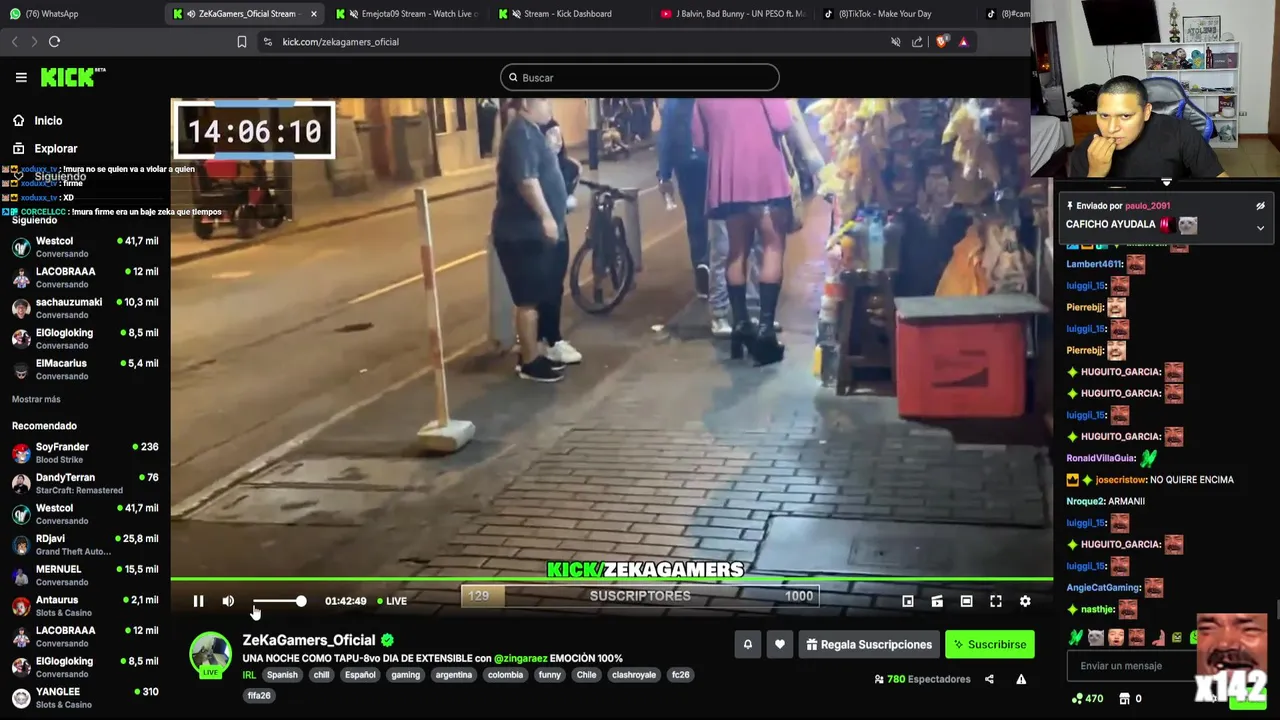Report stream with warning triangle icon
1280x720 pixels.
(x=1021, y=679)
